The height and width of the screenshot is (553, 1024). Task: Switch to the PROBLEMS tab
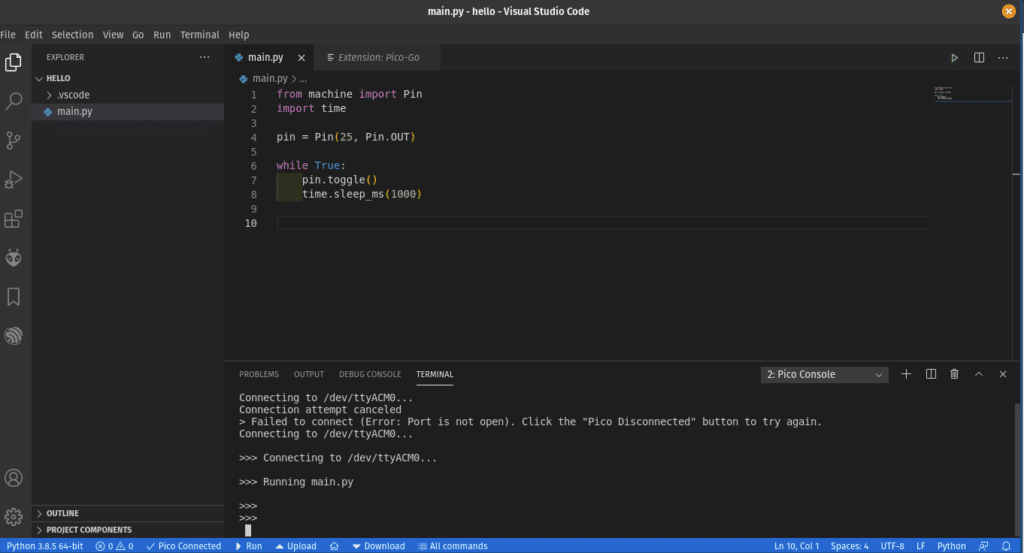(258, 374)
